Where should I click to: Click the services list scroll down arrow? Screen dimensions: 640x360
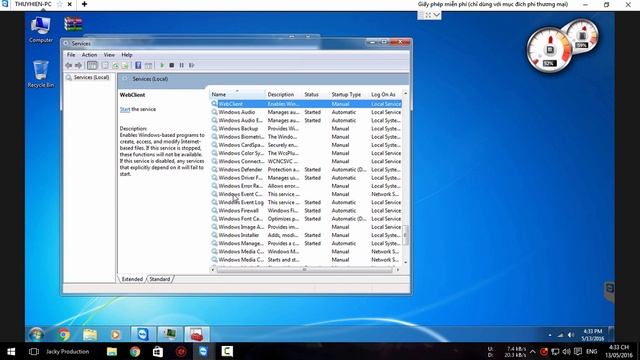(405, 262)
